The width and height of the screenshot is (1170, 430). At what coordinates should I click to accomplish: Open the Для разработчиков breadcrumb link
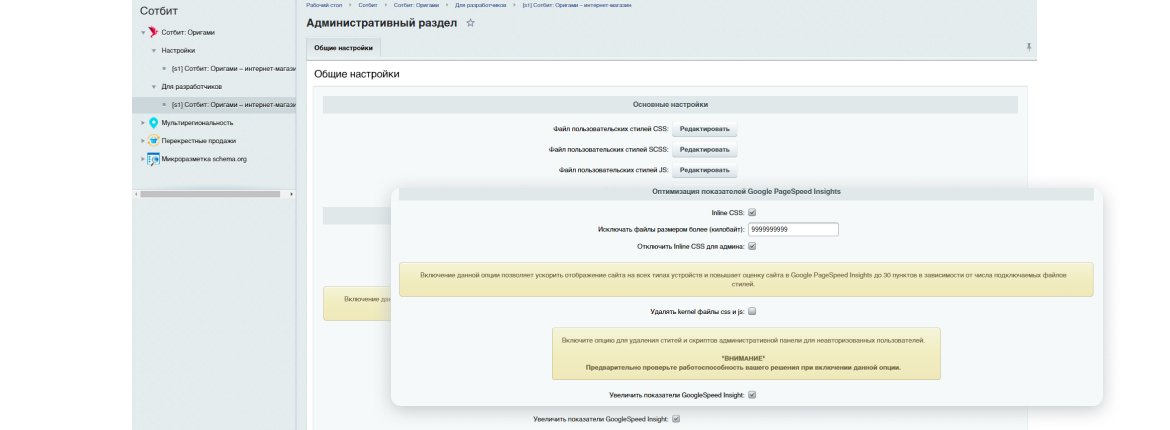(481, 5)
